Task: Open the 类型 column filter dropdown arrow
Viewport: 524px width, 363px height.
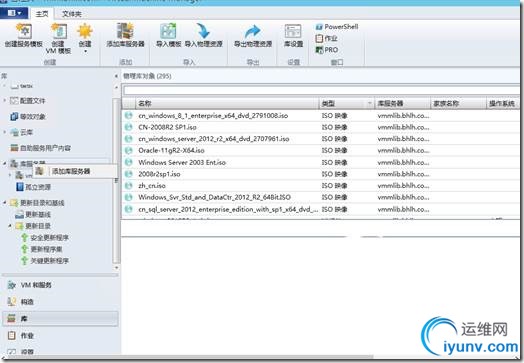Action: (x=370, y=104)
